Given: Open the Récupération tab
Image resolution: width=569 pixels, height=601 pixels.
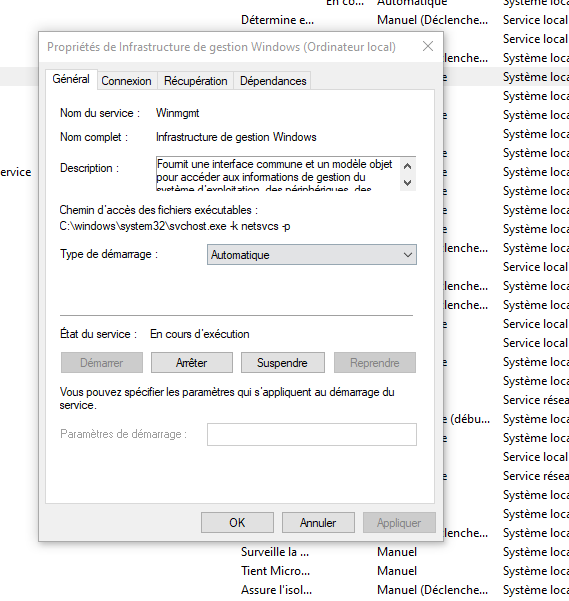Looking at the screenshot, I should click(195, 81).
